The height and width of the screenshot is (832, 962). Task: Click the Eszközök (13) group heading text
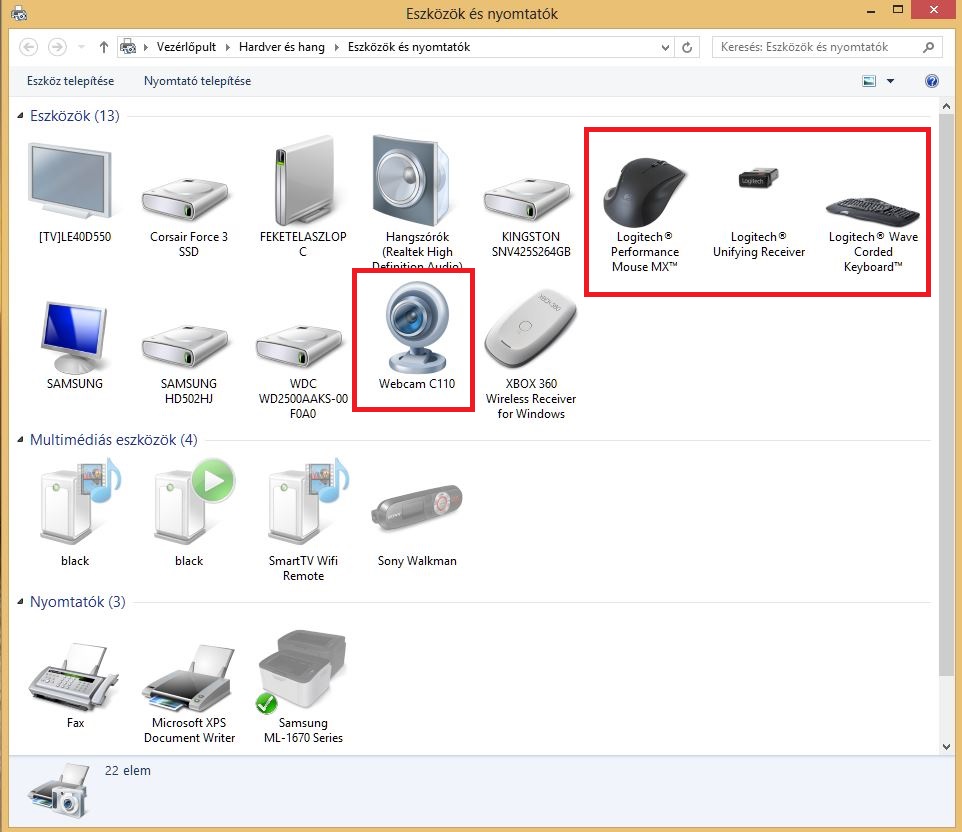click(x=75, y=116)
